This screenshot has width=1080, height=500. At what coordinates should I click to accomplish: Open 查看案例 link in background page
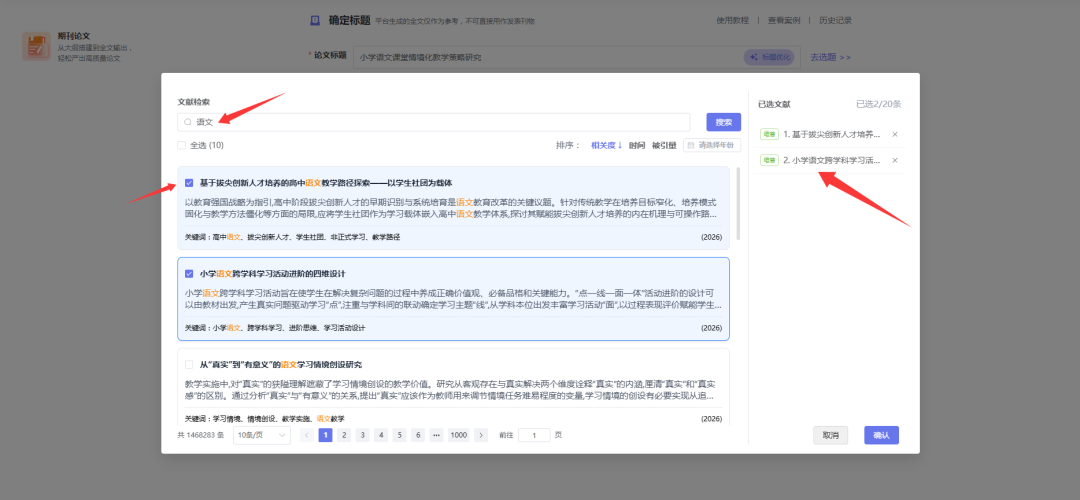point(784,21)
